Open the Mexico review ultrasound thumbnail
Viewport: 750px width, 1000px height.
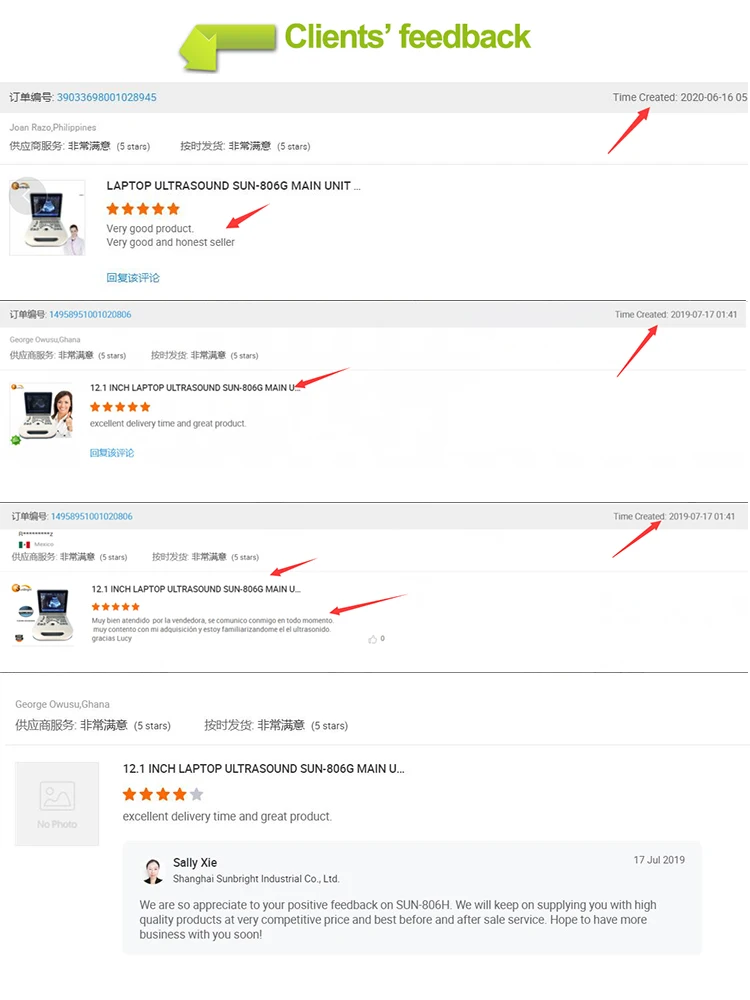(42, 614)
